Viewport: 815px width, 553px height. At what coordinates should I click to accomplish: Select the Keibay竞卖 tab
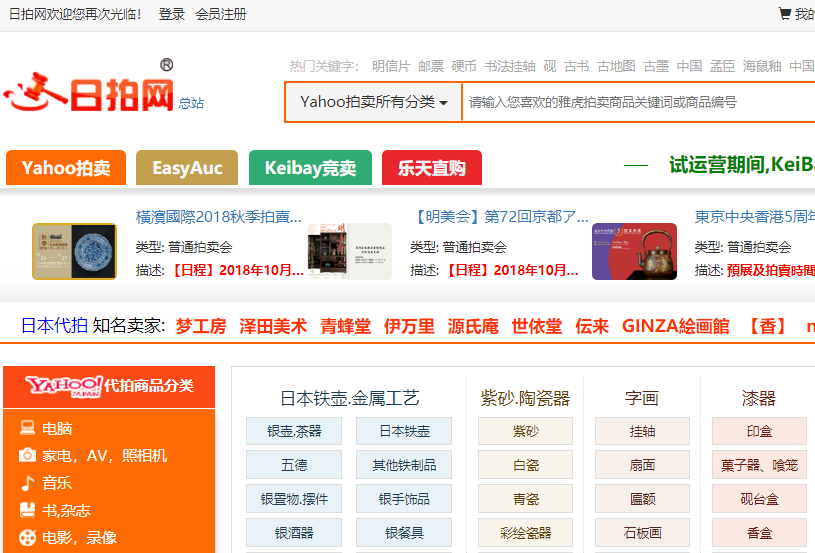(310, 168)
